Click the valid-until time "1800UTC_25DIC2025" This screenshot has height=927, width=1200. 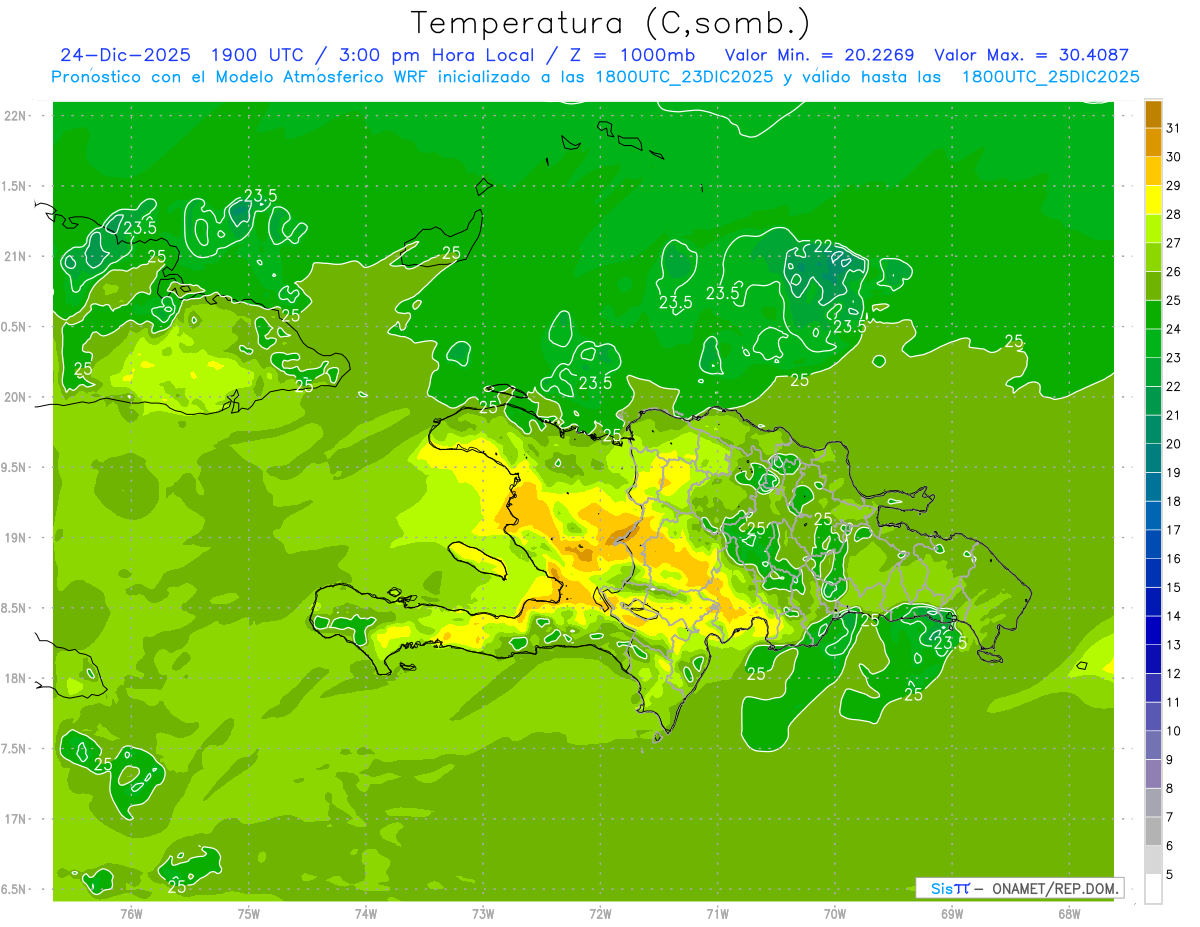click(x=1050, y=77)
